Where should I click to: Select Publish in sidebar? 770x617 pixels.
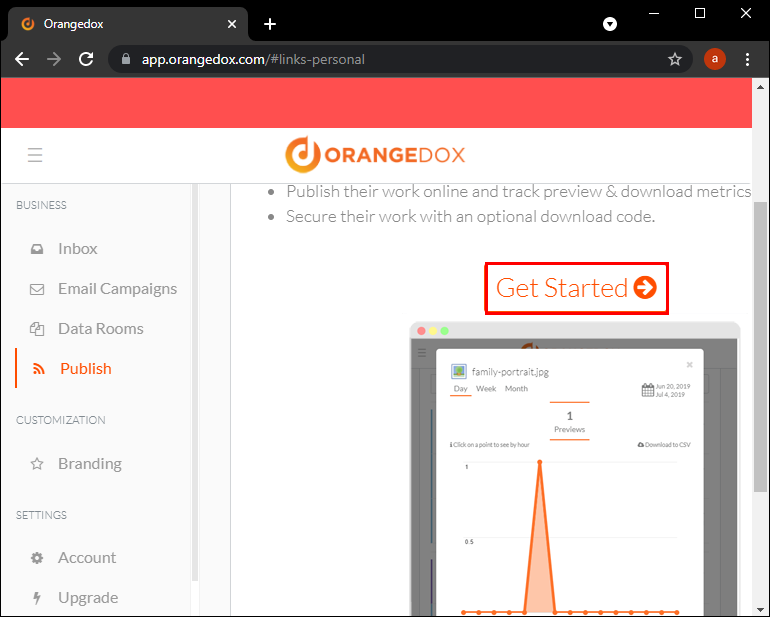coord(85,369)
